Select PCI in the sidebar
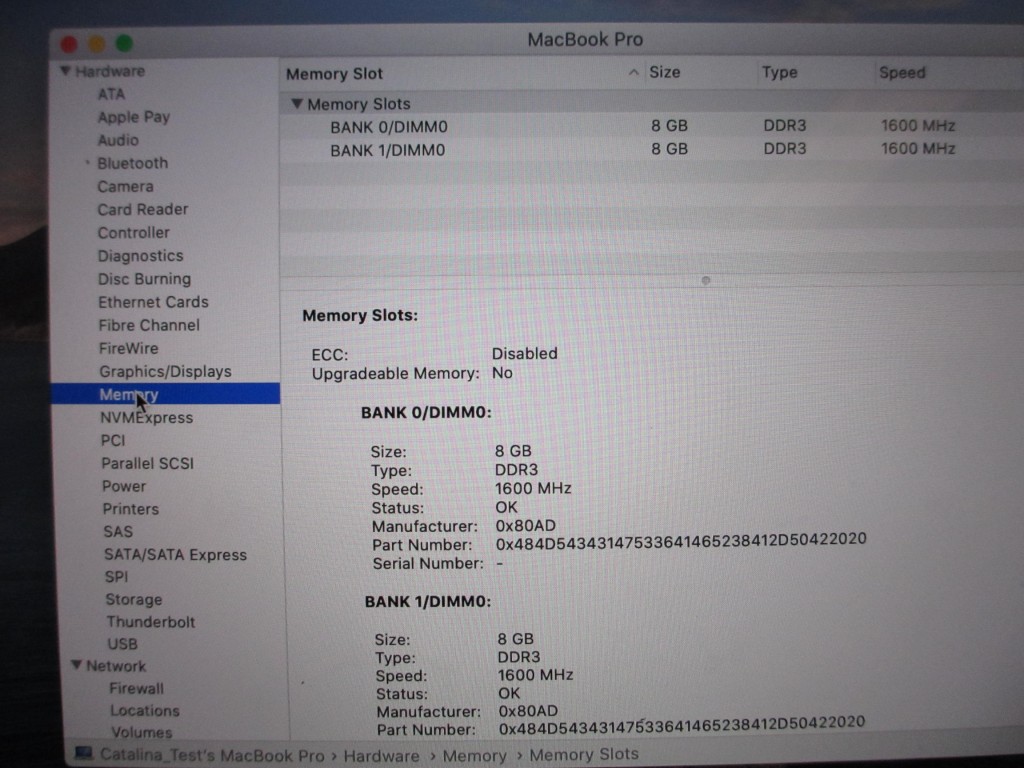 coord(113,440)
